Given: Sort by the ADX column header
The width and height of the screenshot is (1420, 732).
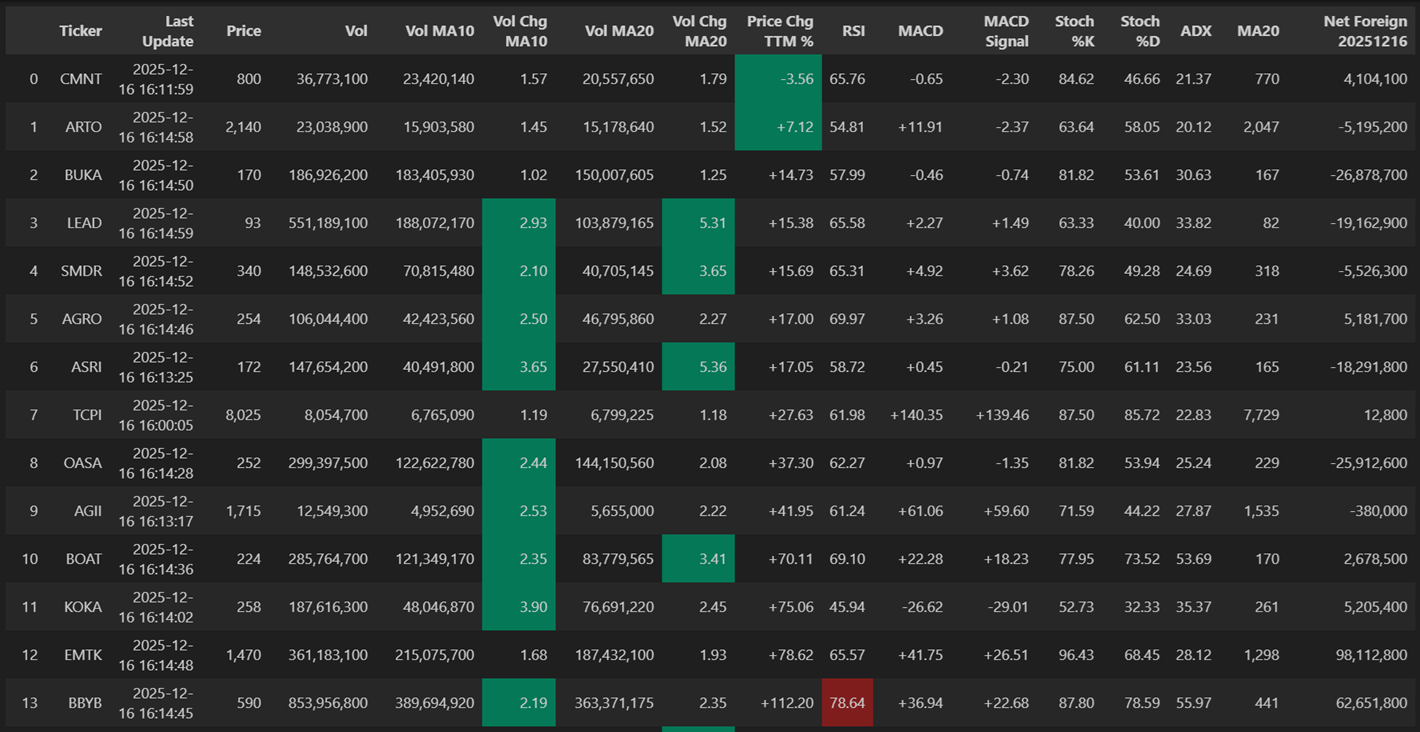Looking at the screenshot, I should click(x=1195, y=31).
